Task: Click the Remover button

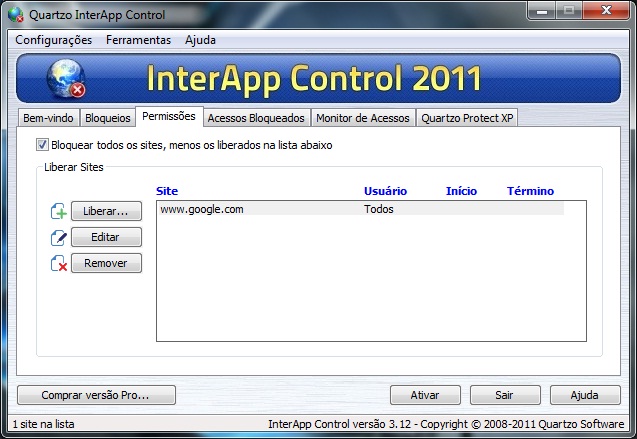Action: pyautogui.click(x=106, y=263)
